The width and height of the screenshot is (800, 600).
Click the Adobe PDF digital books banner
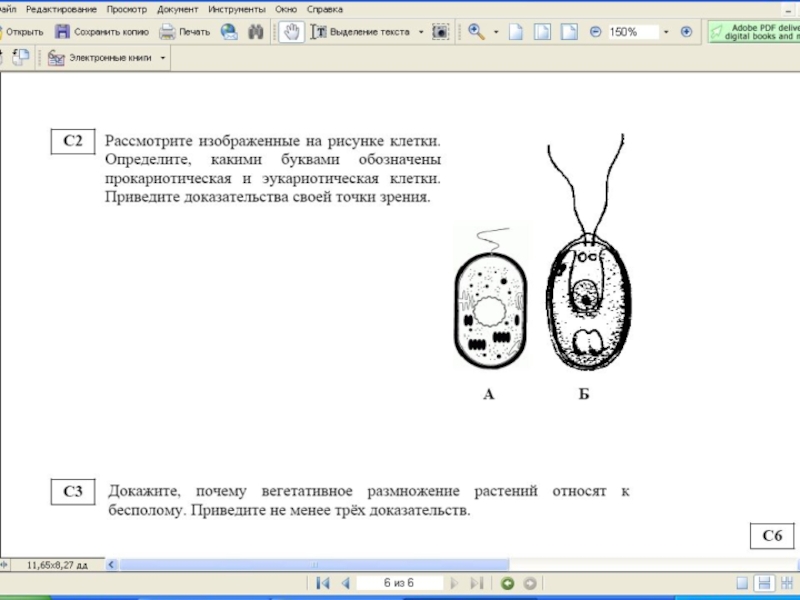(756, 32)
